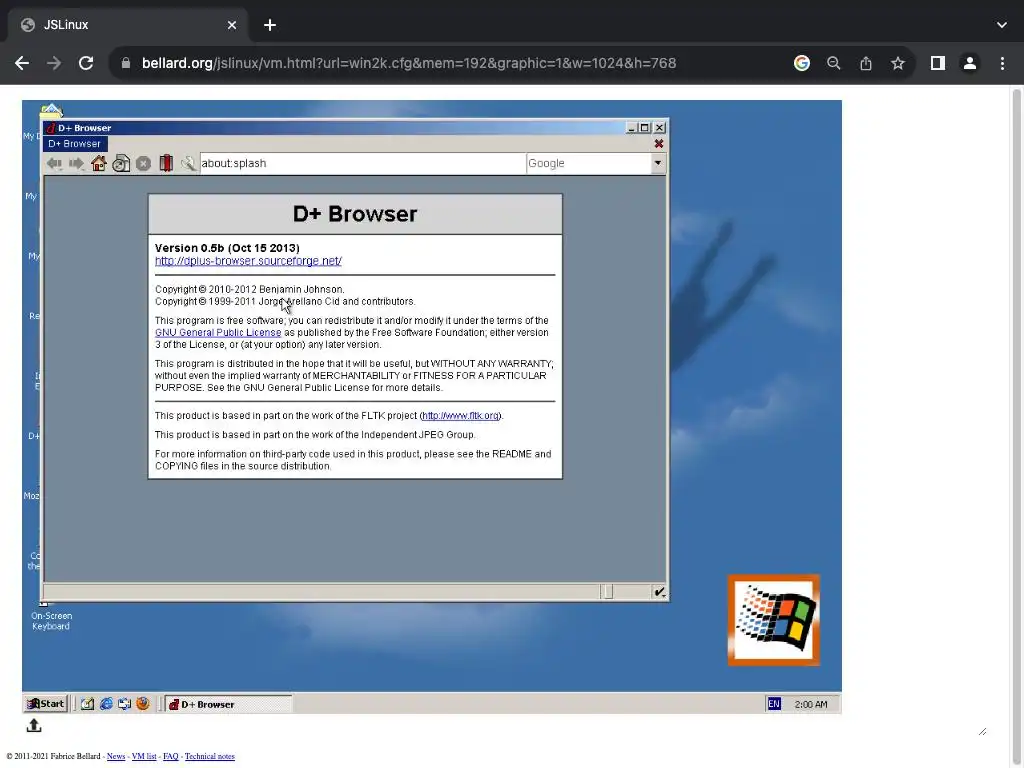Open the Chrome profile avatar
The height and width of the screenshot is (768, 1024).
pyautogui.click(x=970, y=63)
